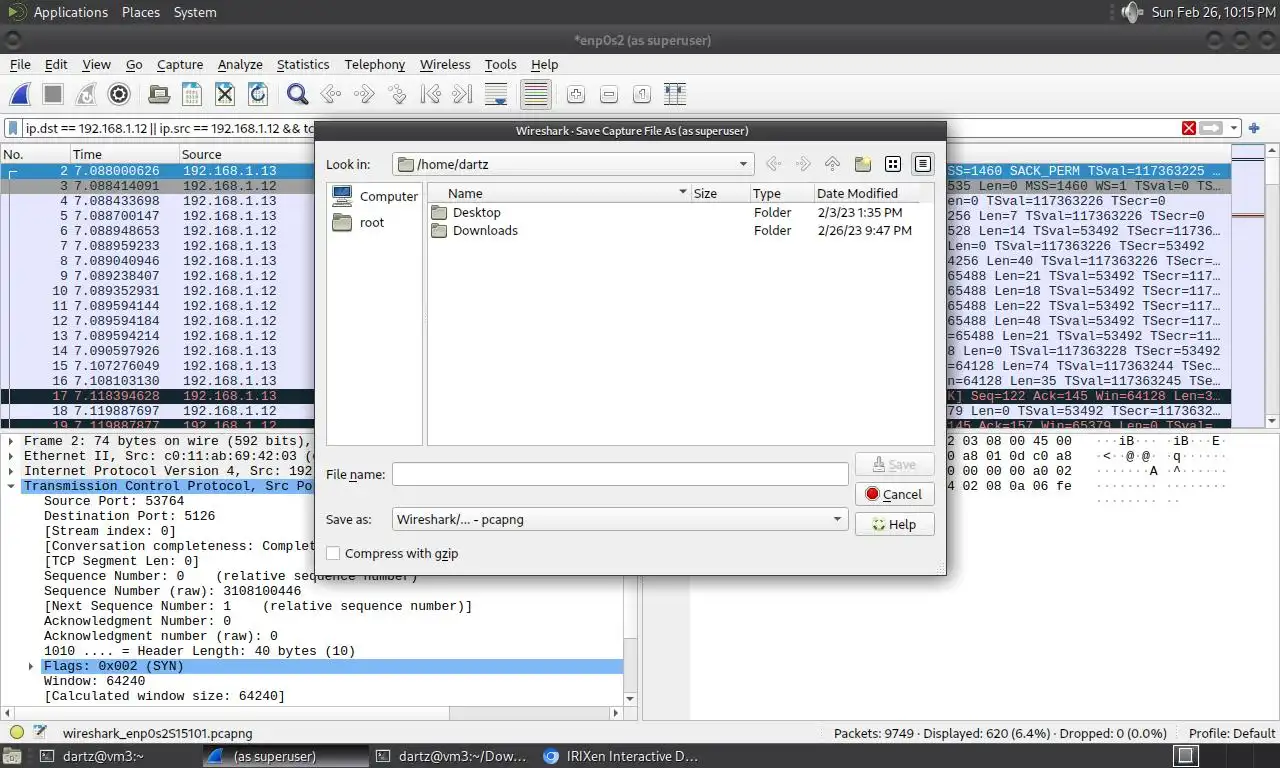The height and width of the screenshot is (768, 1280).
Task: Find a packet magnifier icon
Action: (x=297, y=94)
